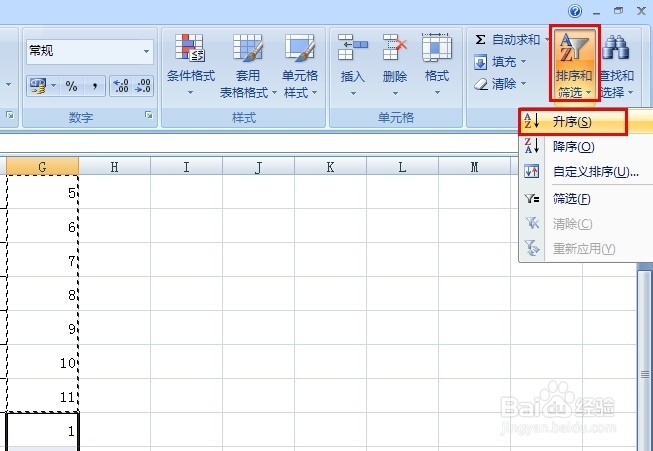The width and height of the screenshot is (653, 451).
Task: Open Cell Styles (单元格样式) icon
Action: (299, 47)
